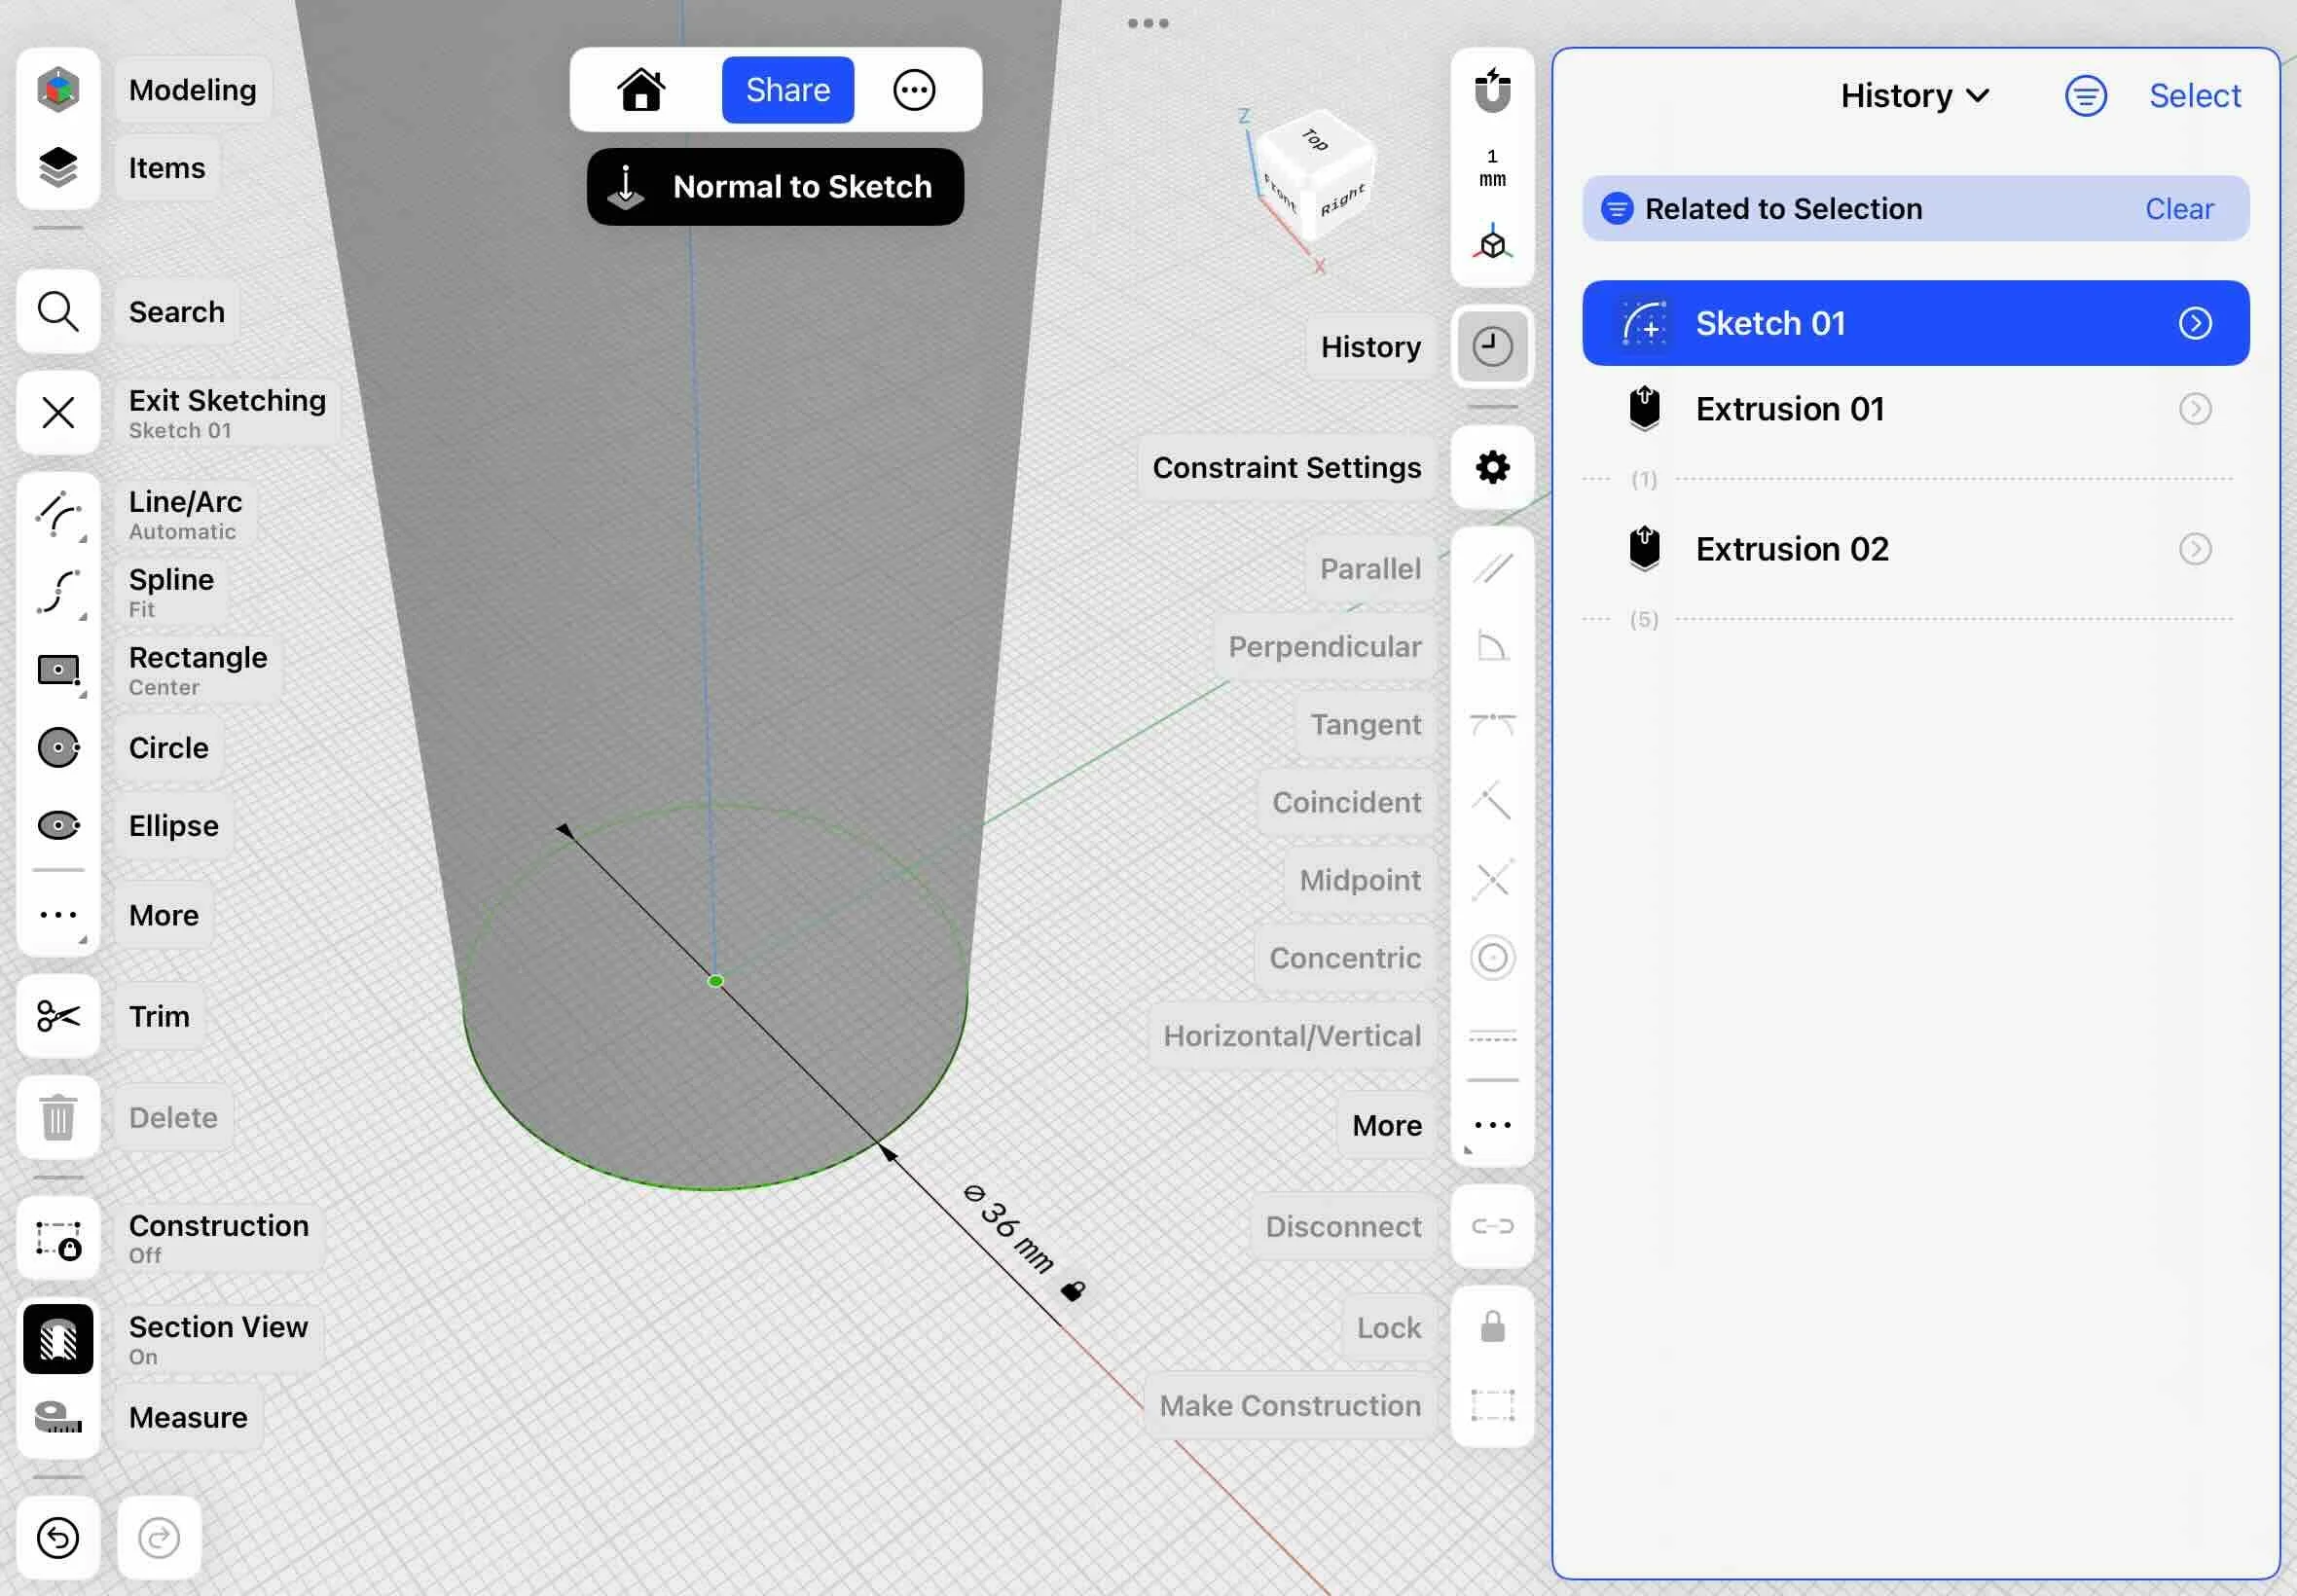Screen dimensions: 2297x1596
Task: Activate the Trim scissors tool
Action: (58, 1016)
